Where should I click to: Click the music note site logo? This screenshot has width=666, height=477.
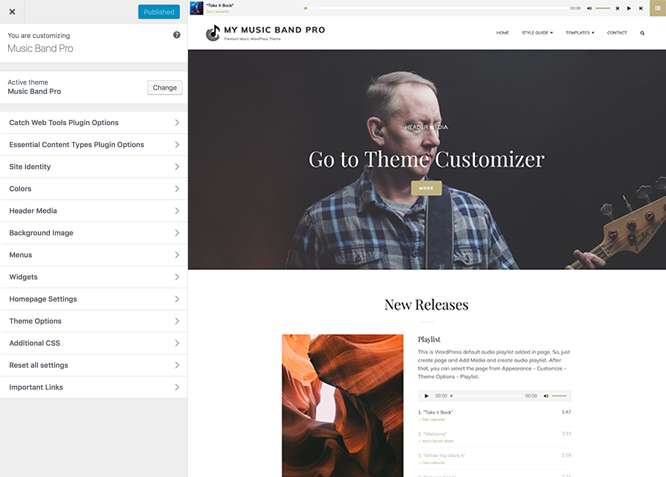[213, 33]
